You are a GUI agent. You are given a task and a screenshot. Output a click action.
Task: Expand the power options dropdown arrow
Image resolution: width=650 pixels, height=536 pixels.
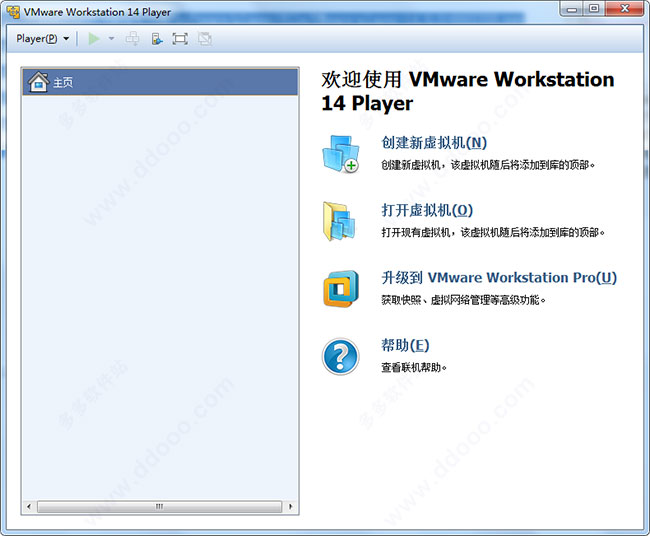111,39
